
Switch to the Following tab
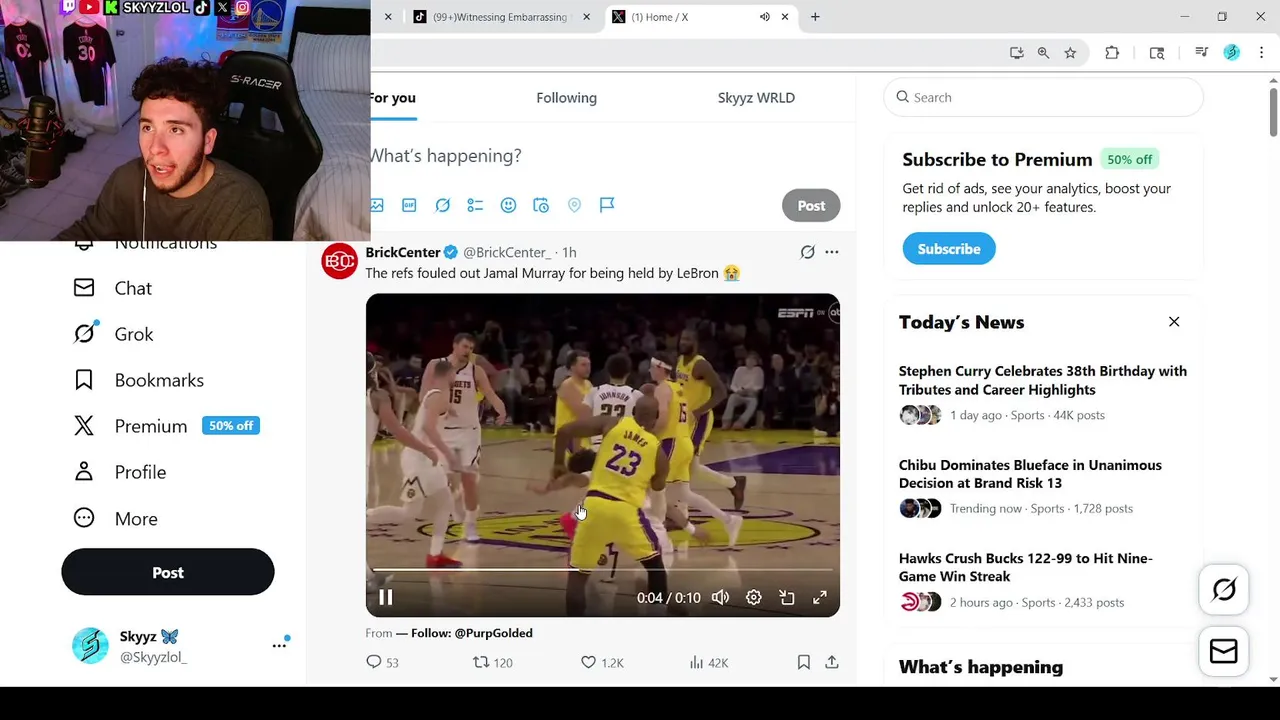point(566,98)
